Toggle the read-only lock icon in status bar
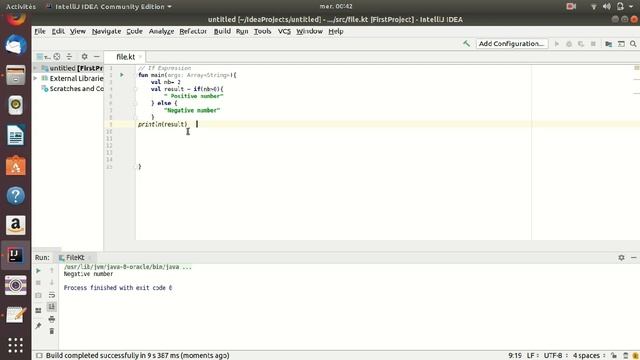Image resolution: width=640 pixels, height=360 pixels. (x=614, y=356)
